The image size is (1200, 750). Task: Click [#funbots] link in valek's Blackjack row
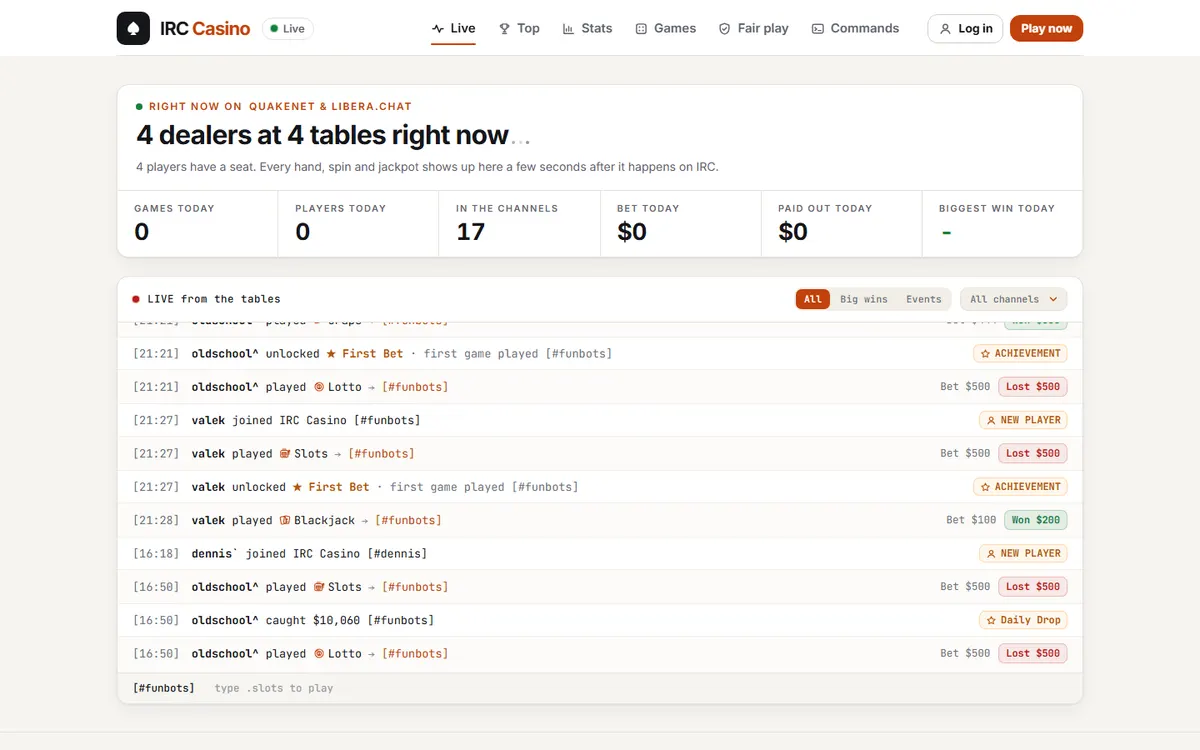(408, 520)
